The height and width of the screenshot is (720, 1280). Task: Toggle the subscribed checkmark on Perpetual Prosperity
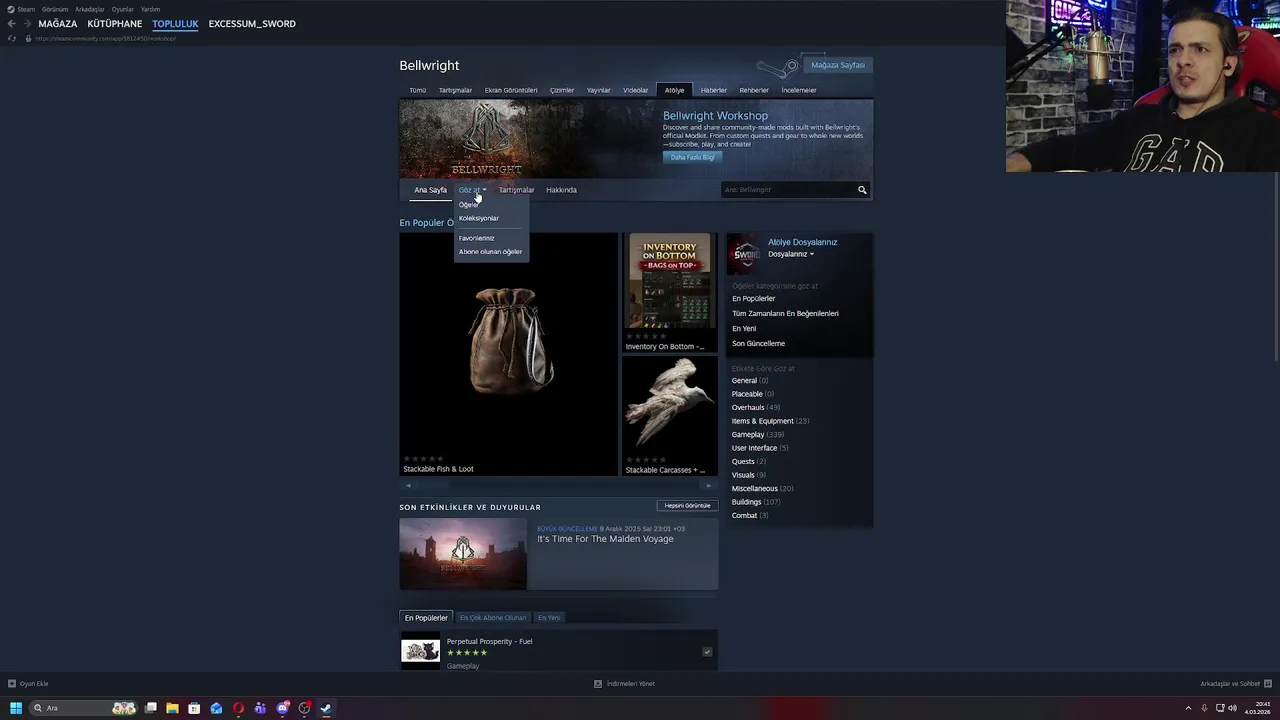tap(707, 652)
